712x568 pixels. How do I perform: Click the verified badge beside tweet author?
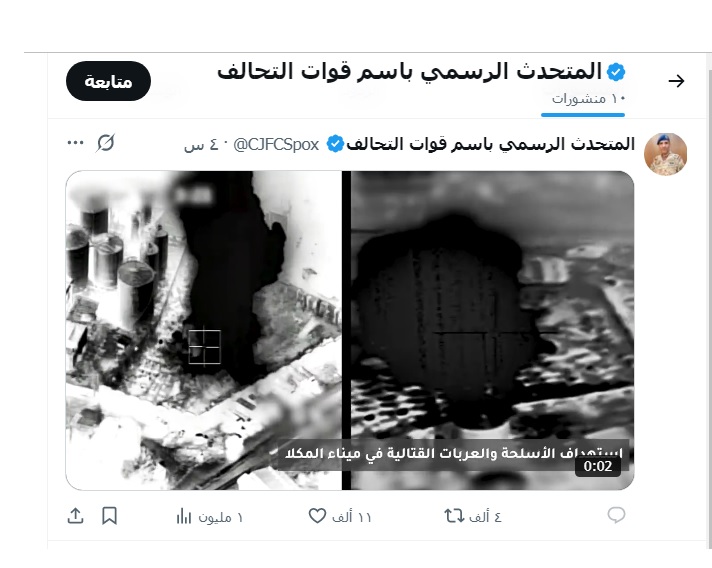point(335,144)
